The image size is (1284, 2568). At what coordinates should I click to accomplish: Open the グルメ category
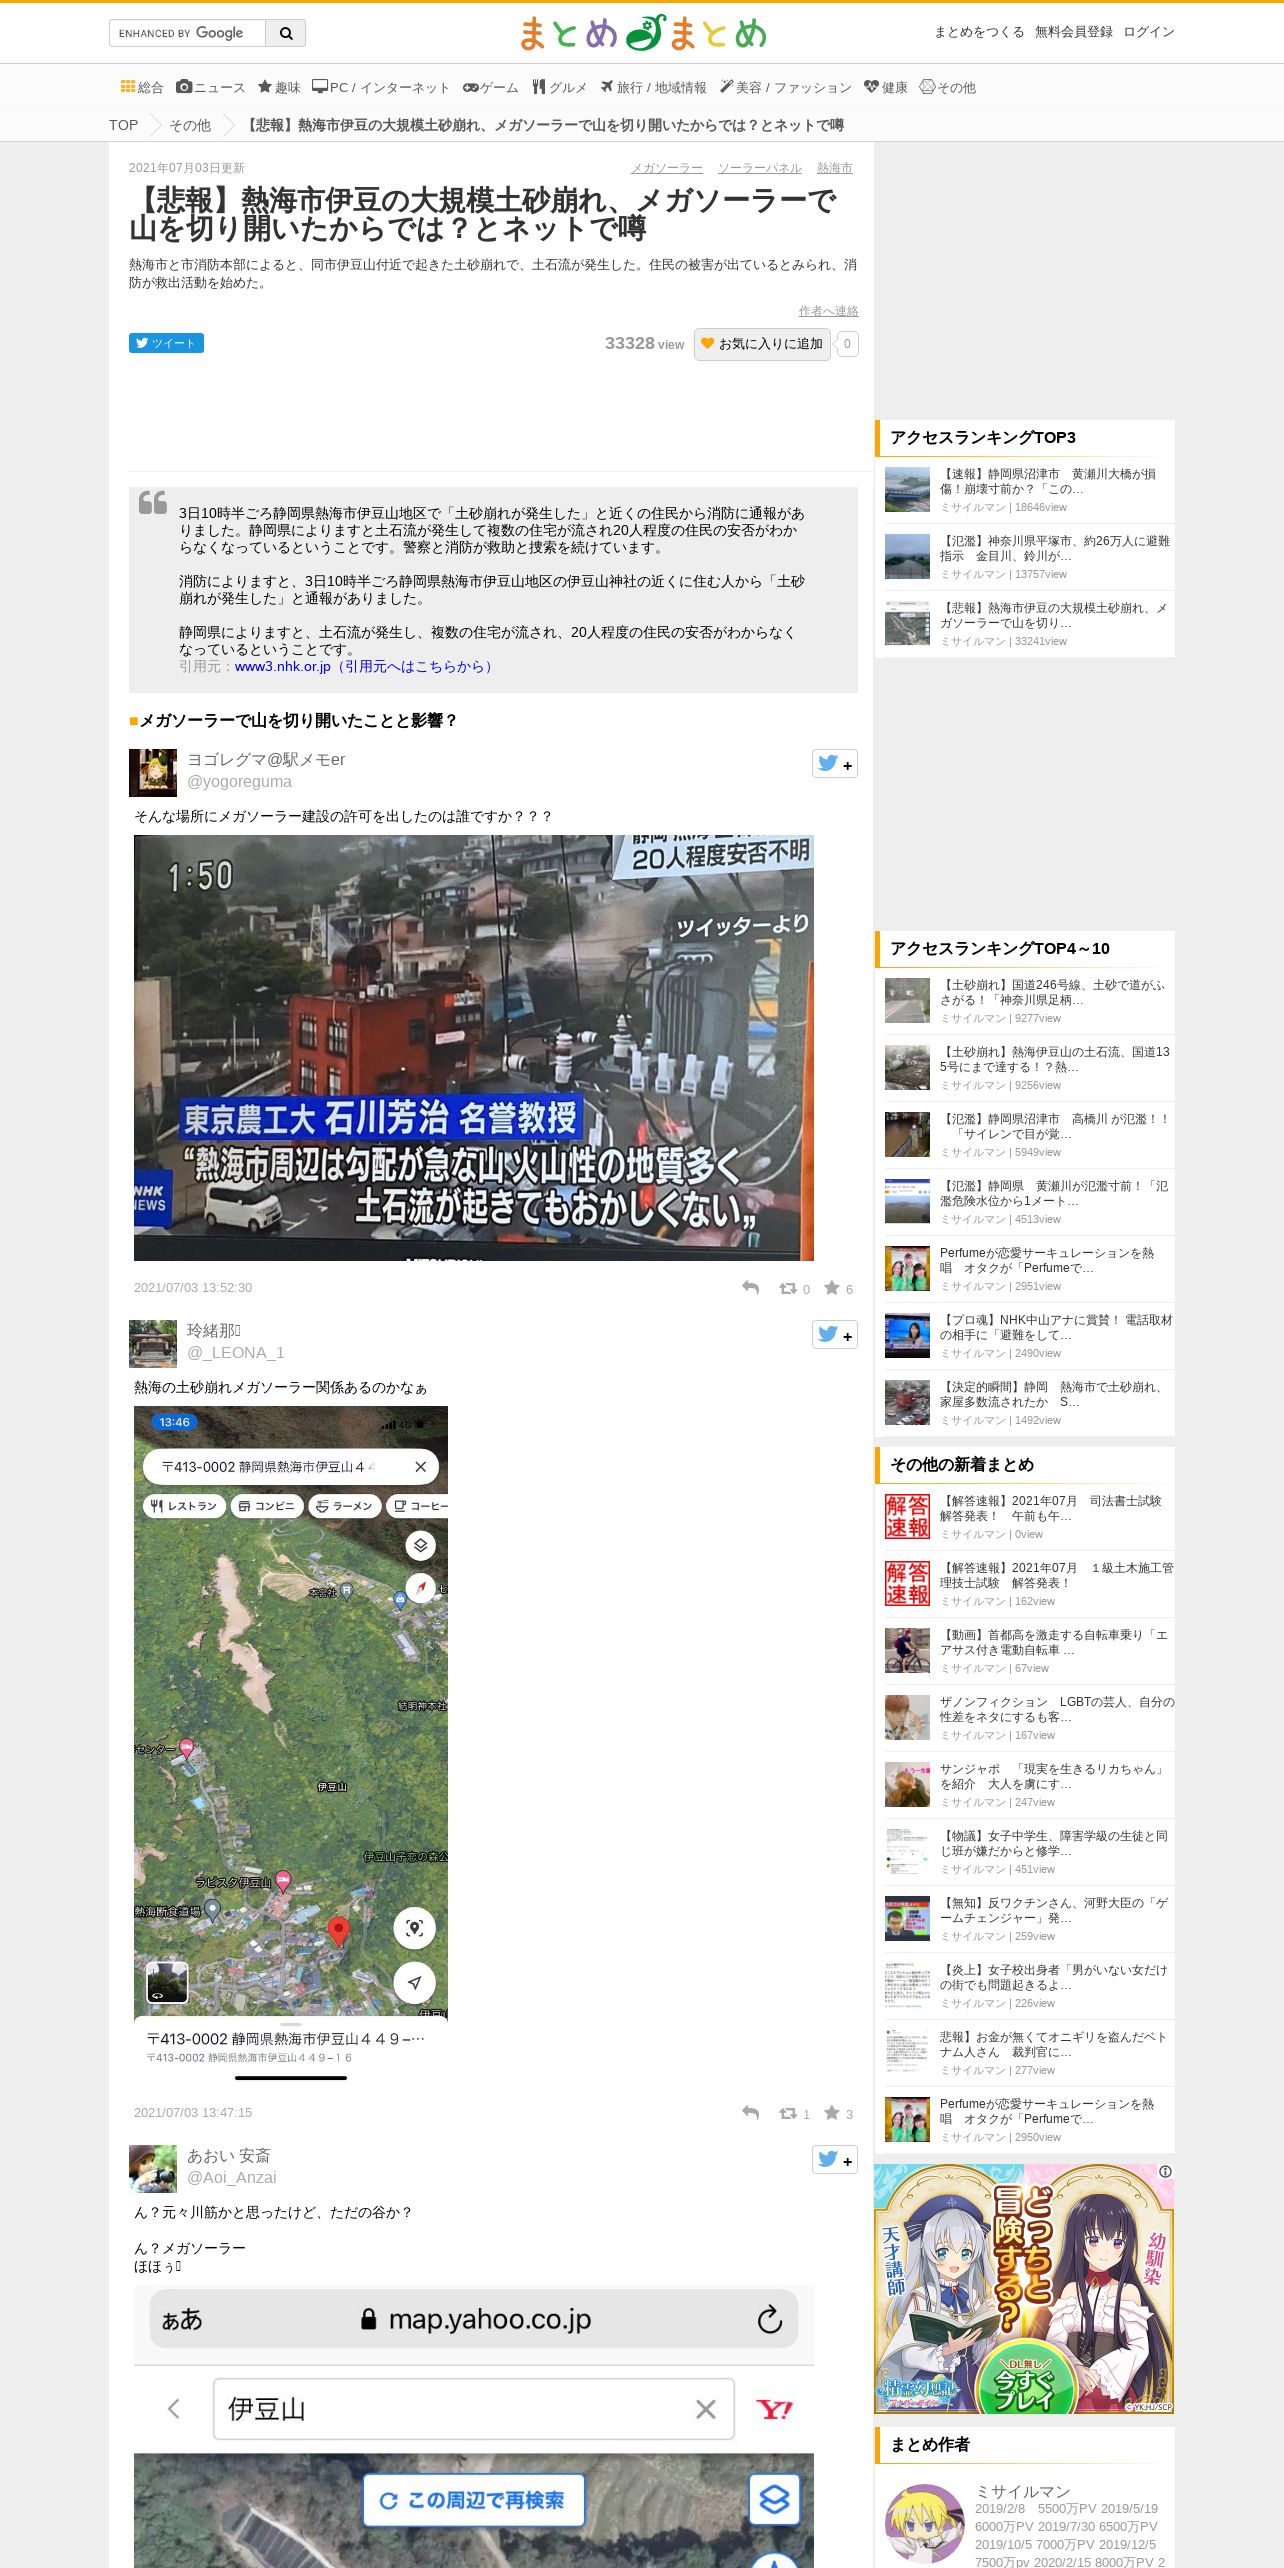(x=559, y=87)
